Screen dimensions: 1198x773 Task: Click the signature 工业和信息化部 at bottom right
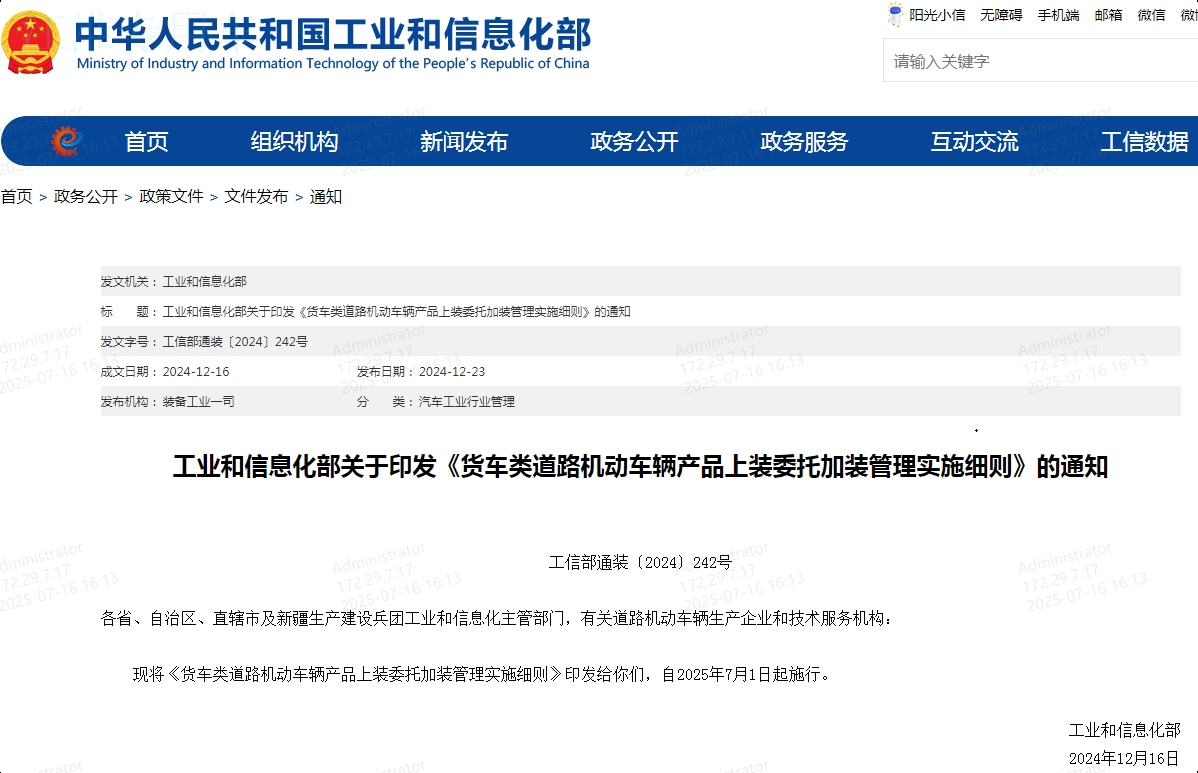[1124, 730]
